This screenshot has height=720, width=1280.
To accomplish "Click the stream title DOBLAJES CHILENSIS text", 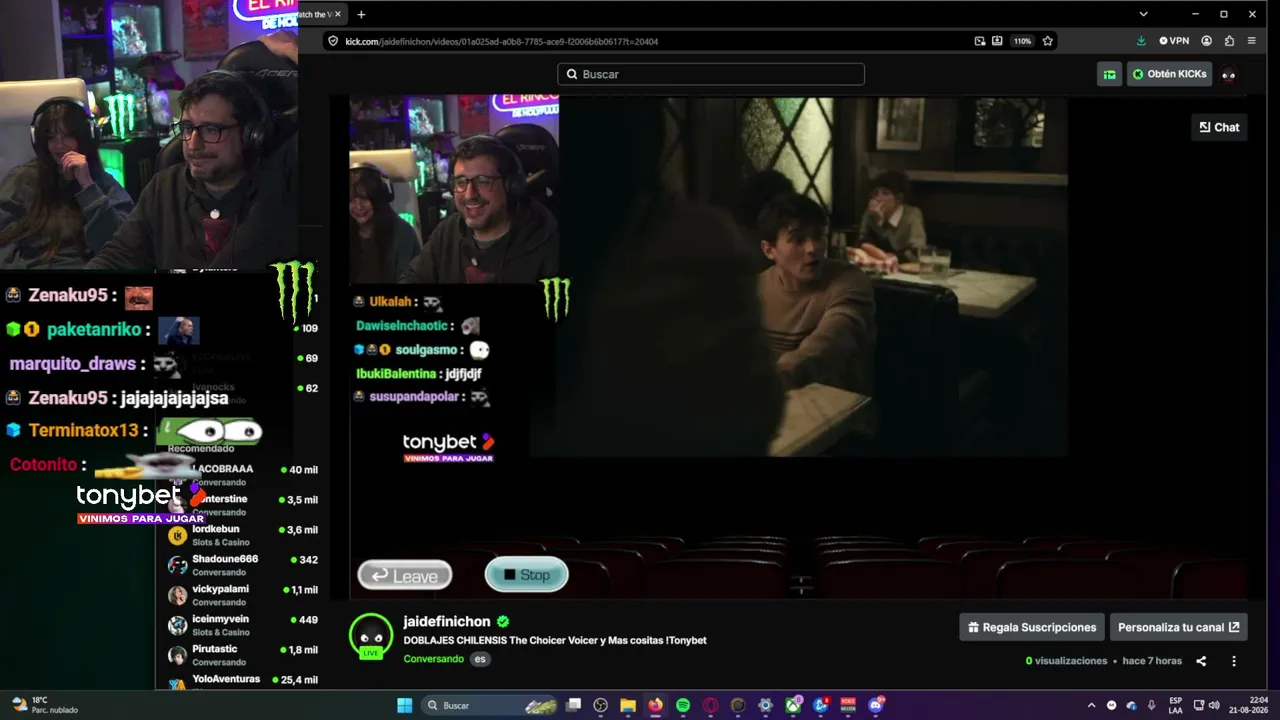I will [555, 640].
